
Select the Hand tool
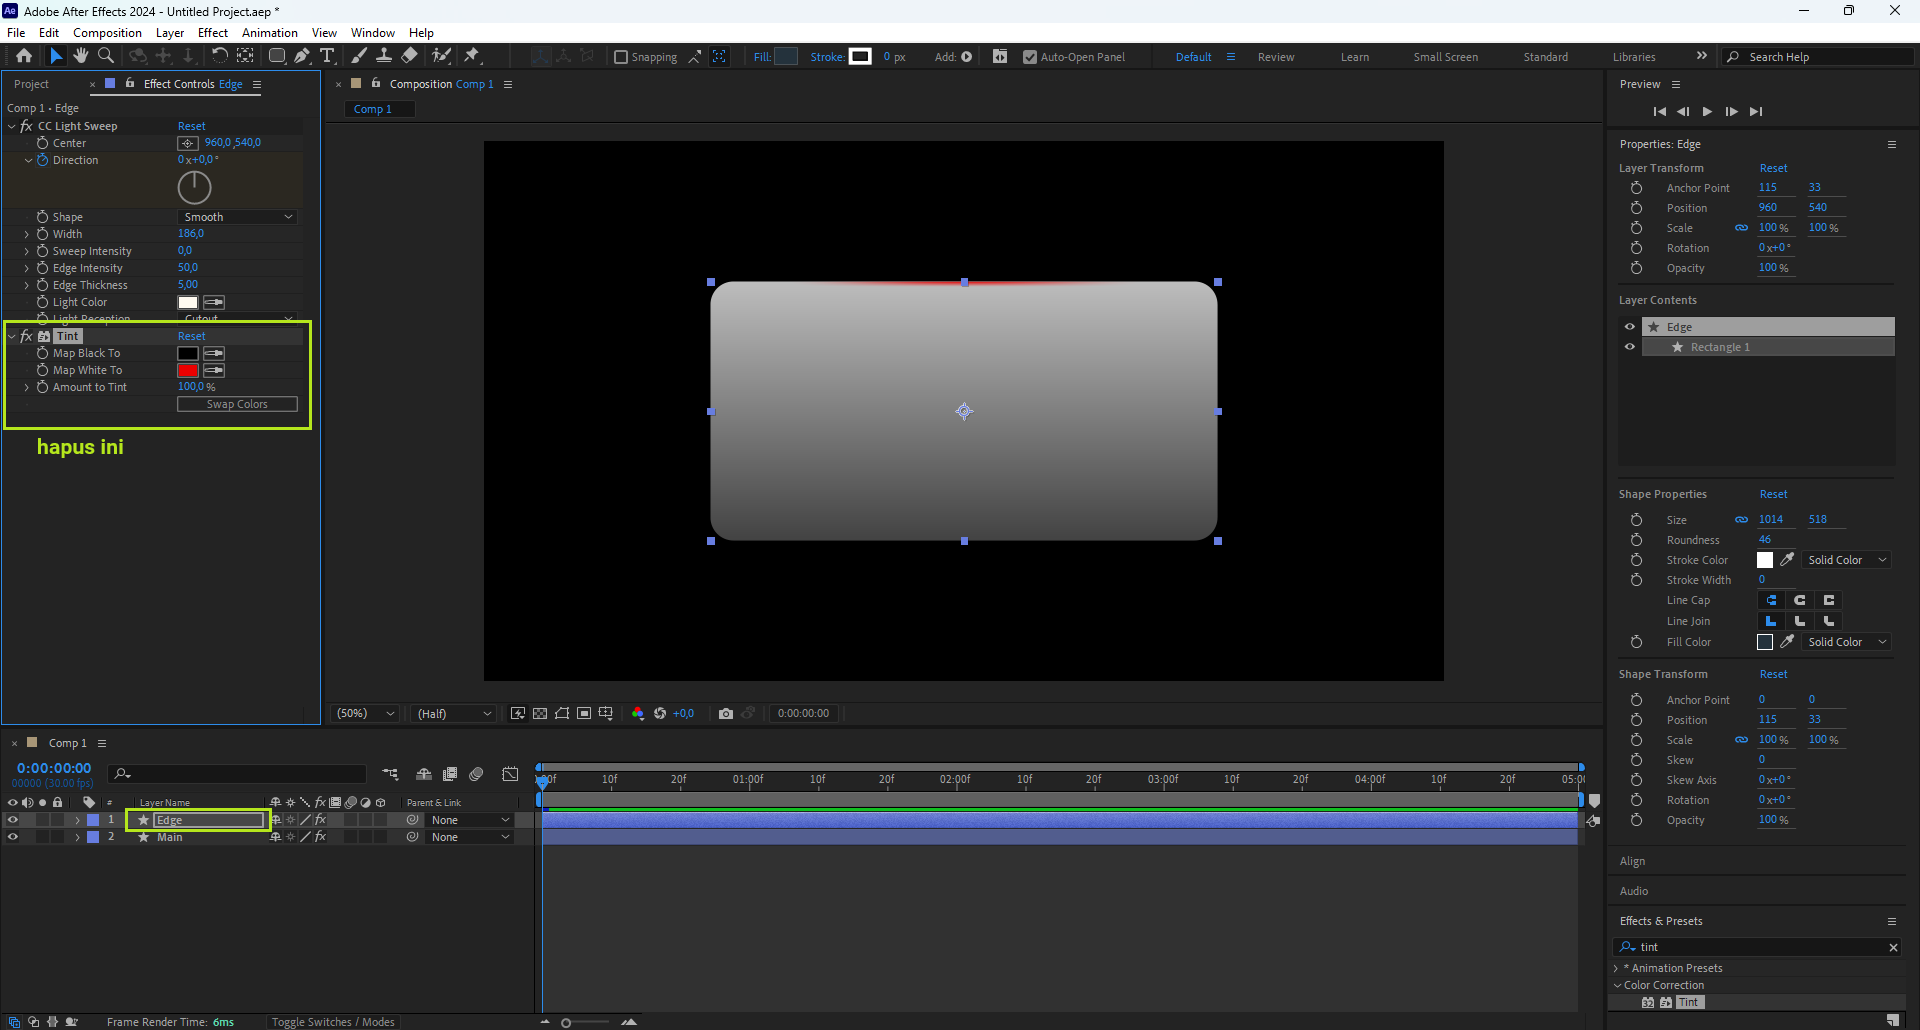tap(81, 57)
